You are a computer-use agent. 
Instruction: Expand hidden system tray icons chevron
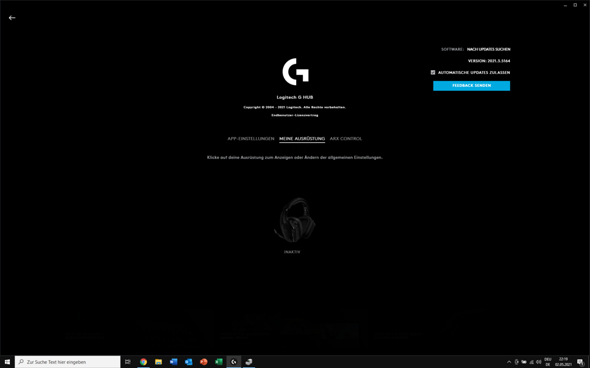click(509, 362)
